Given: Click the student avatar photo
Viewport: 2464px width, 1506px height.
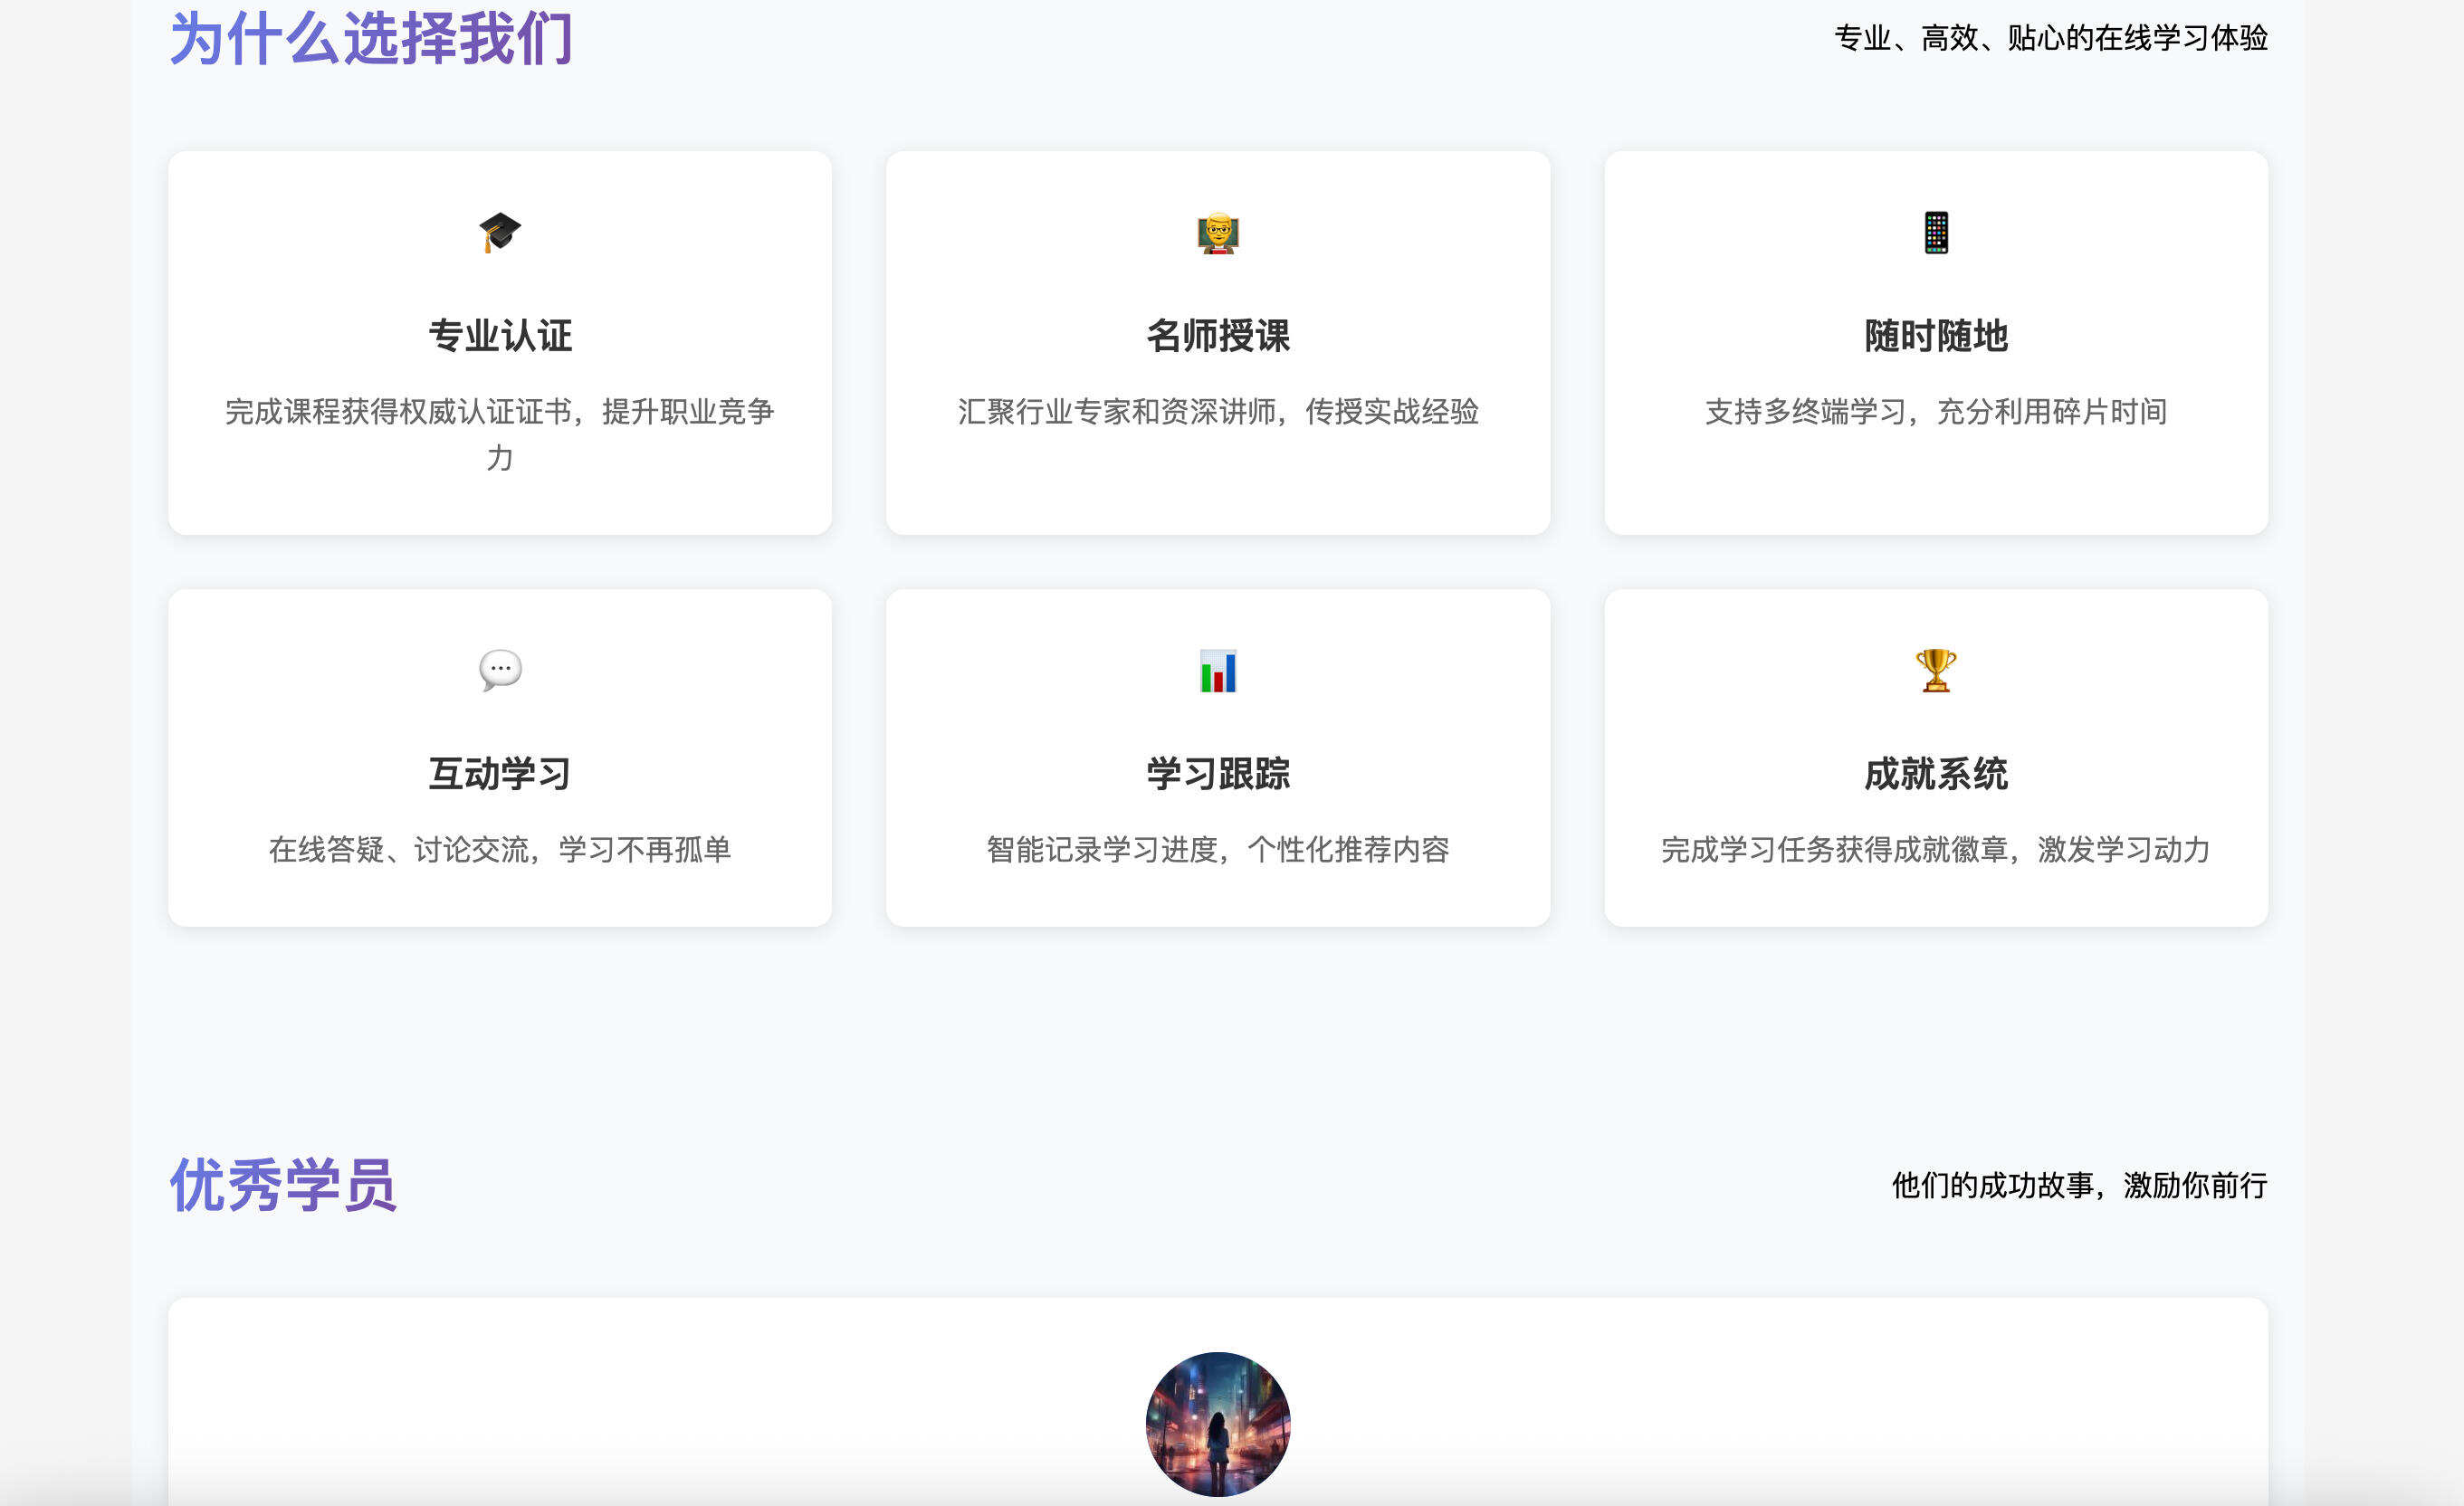Looking at the screenshot, I should [x=1218, y=1424].
